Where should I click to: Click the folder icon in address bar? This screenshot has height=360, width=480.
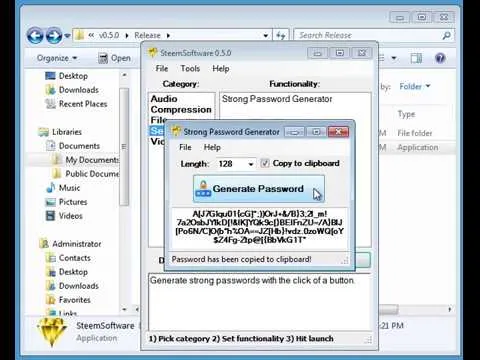79,35
